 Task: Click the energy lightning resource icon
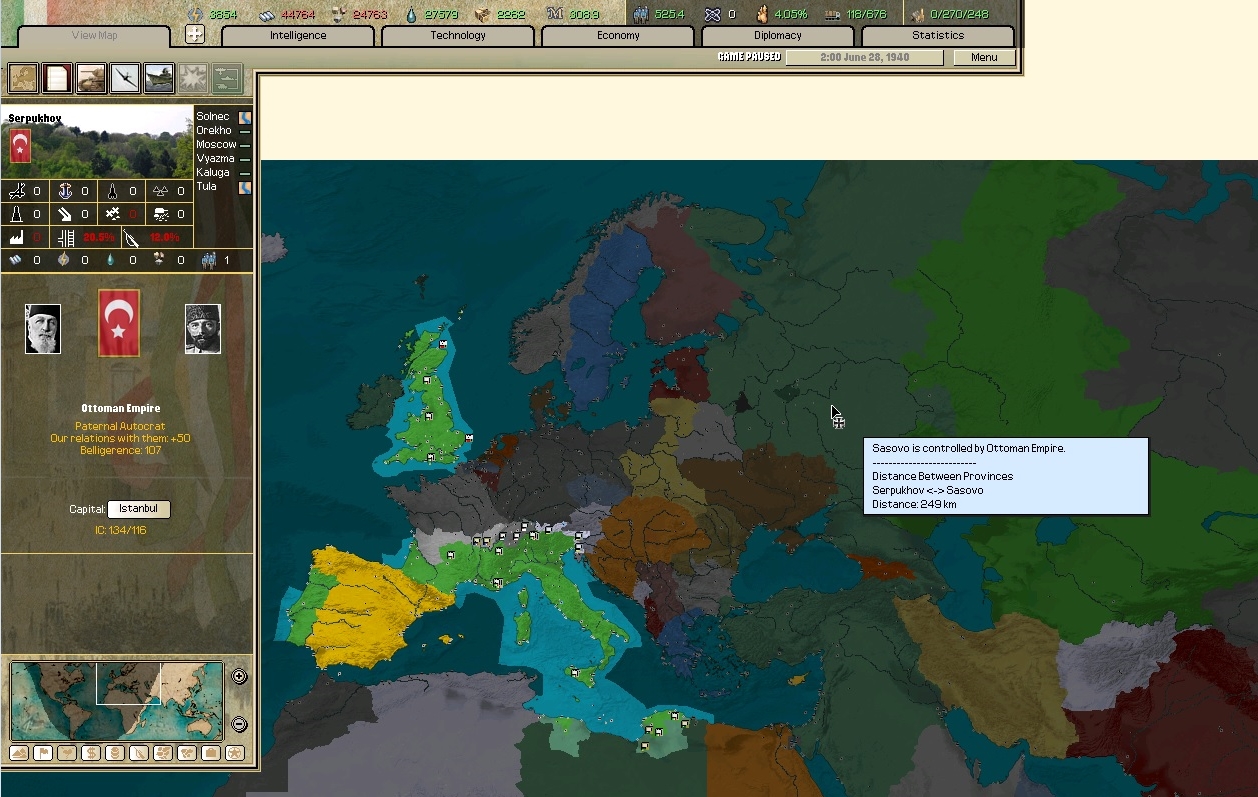pyautogui.click(x=195, y=14)
